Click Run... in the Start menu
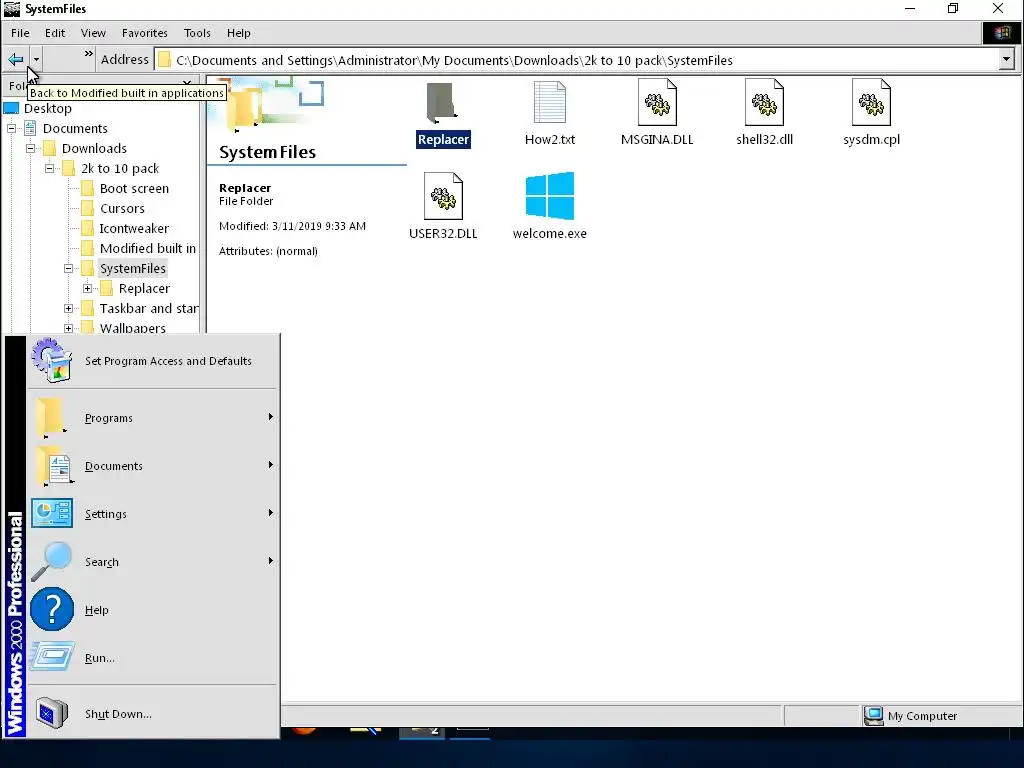 point(153,658)
